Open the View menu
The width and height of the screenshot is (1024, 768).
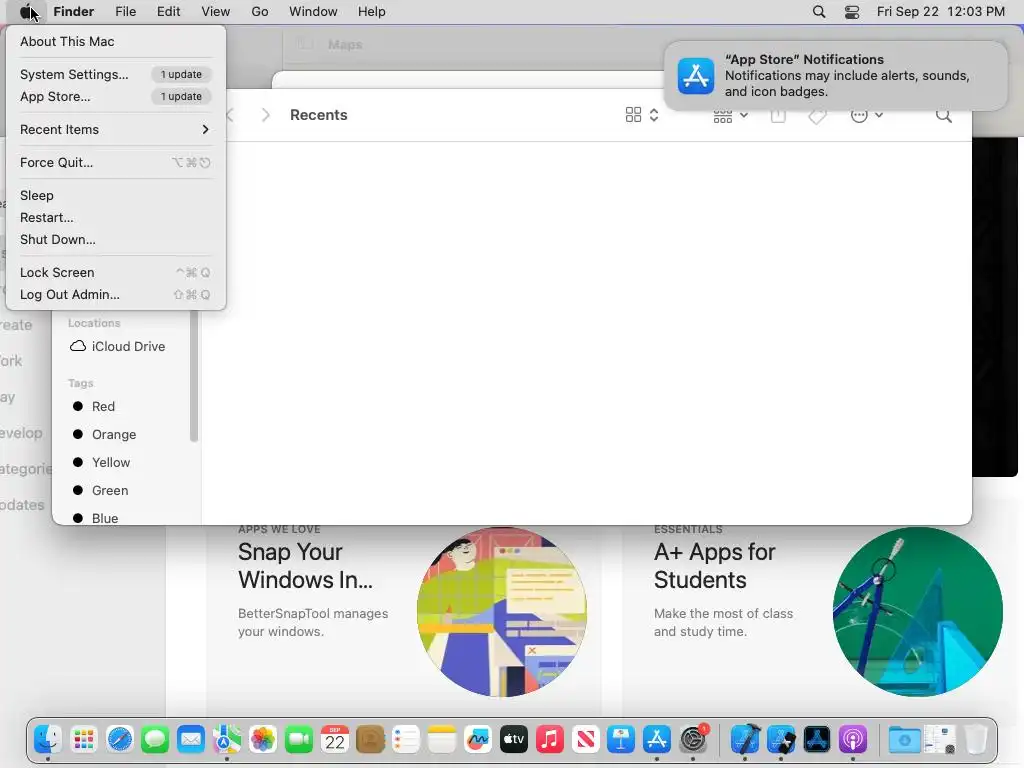point(216,12)
